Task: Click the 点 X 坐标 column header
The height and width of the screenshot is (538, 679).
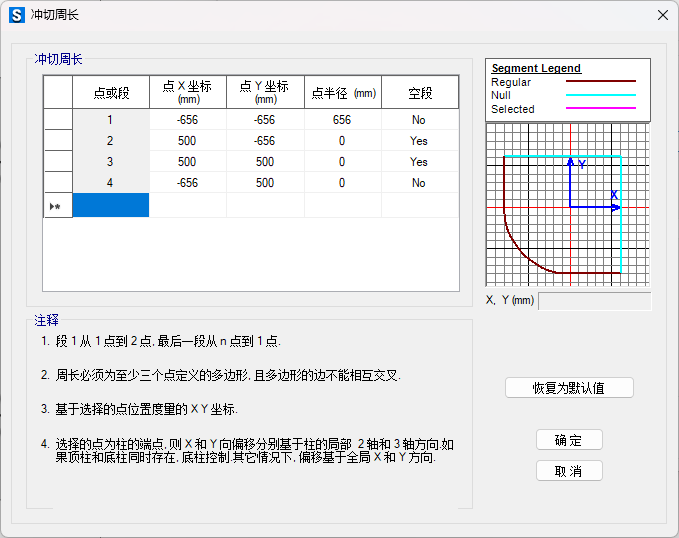Action: point(188,92)
